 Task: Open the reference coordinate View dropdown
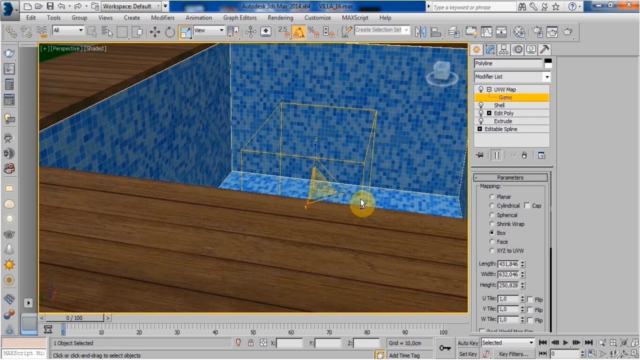[209, 30]
